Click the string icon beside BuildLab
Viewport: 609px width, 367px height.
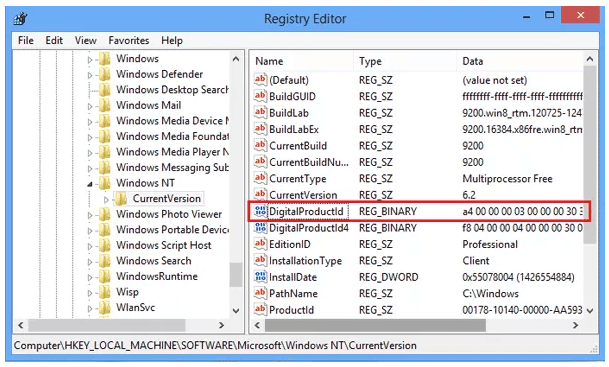[x=260, y=112]
